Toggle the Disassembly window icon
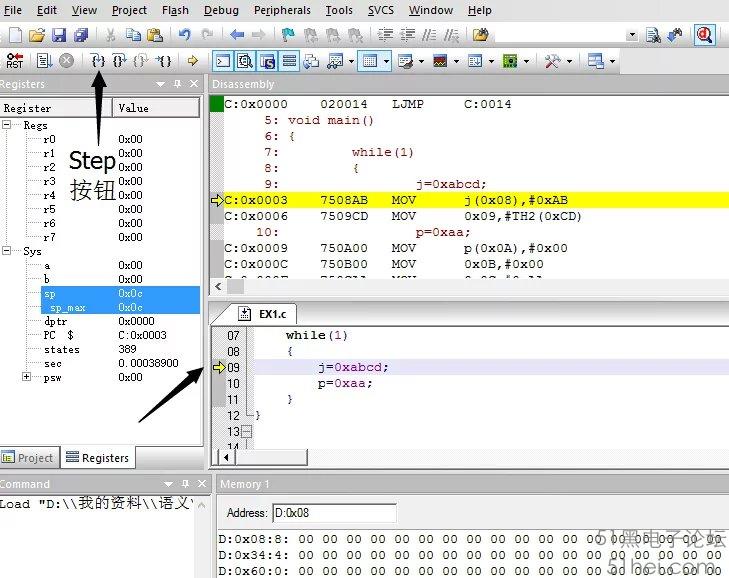The width and height of the screenshot is (729, 578). click(x=244, y=61)
